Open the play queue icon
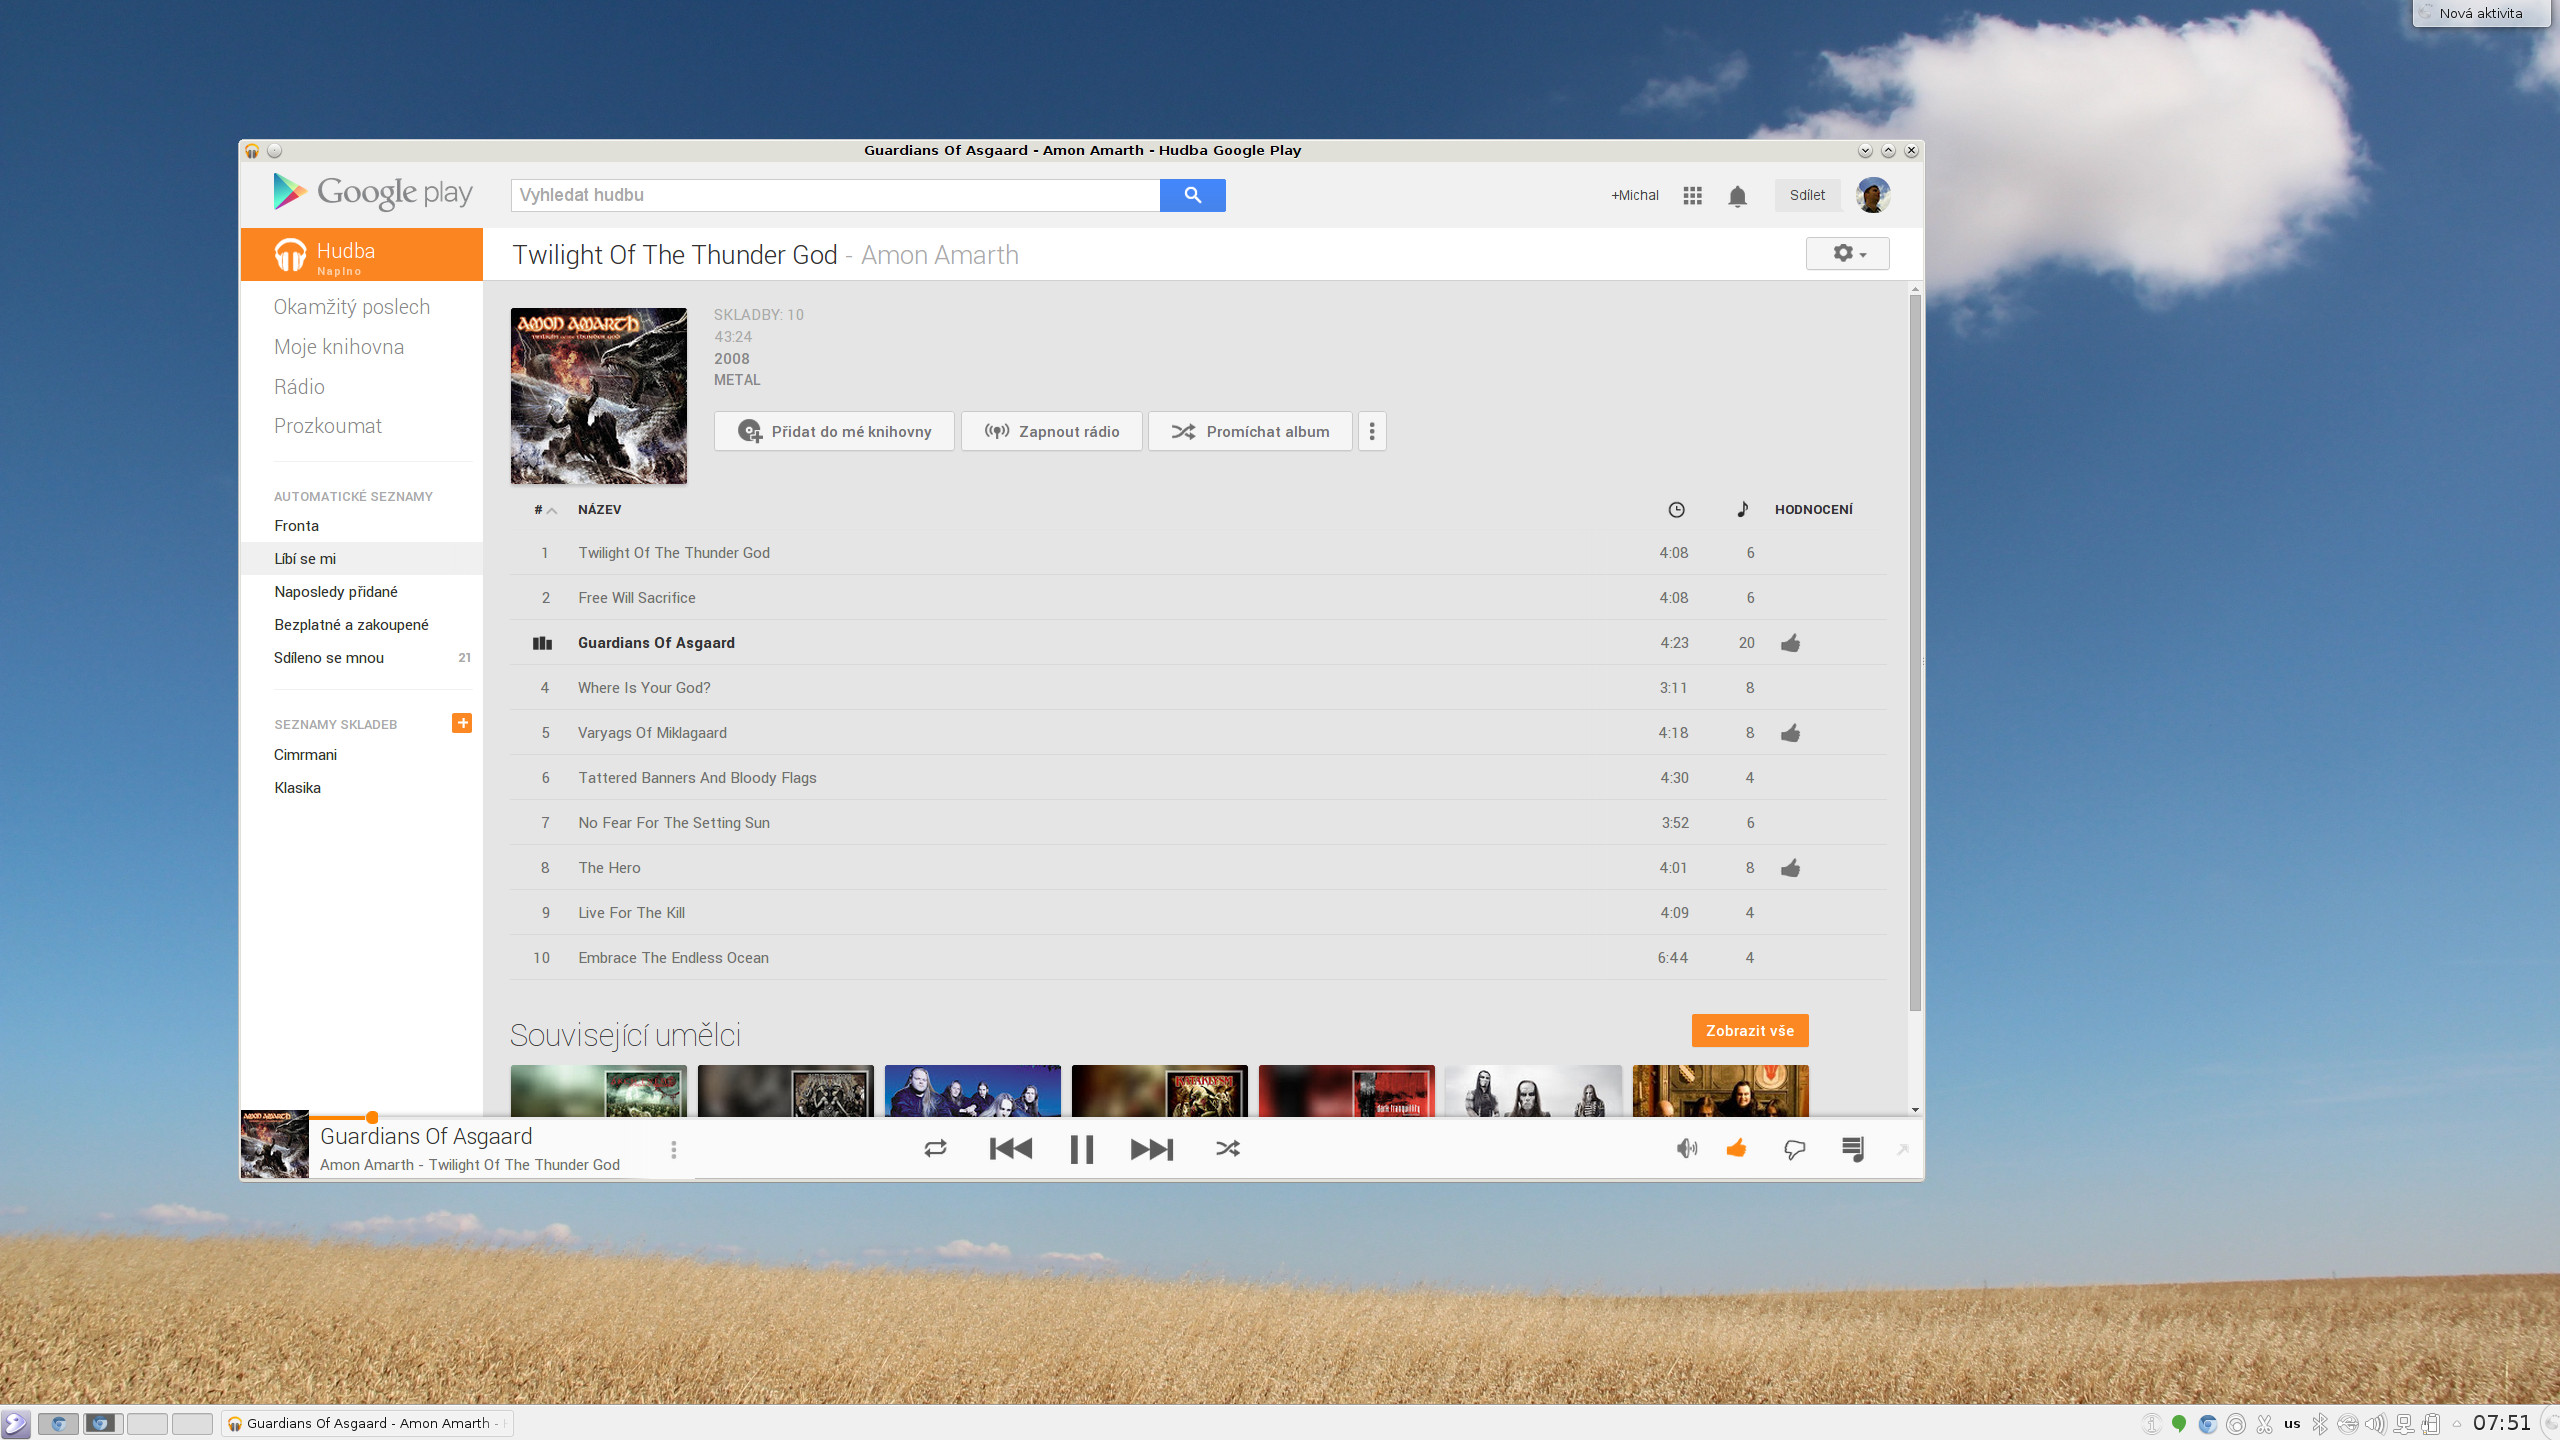The height and width of the screenshot is (1440, 2560). point(1853,1149)
